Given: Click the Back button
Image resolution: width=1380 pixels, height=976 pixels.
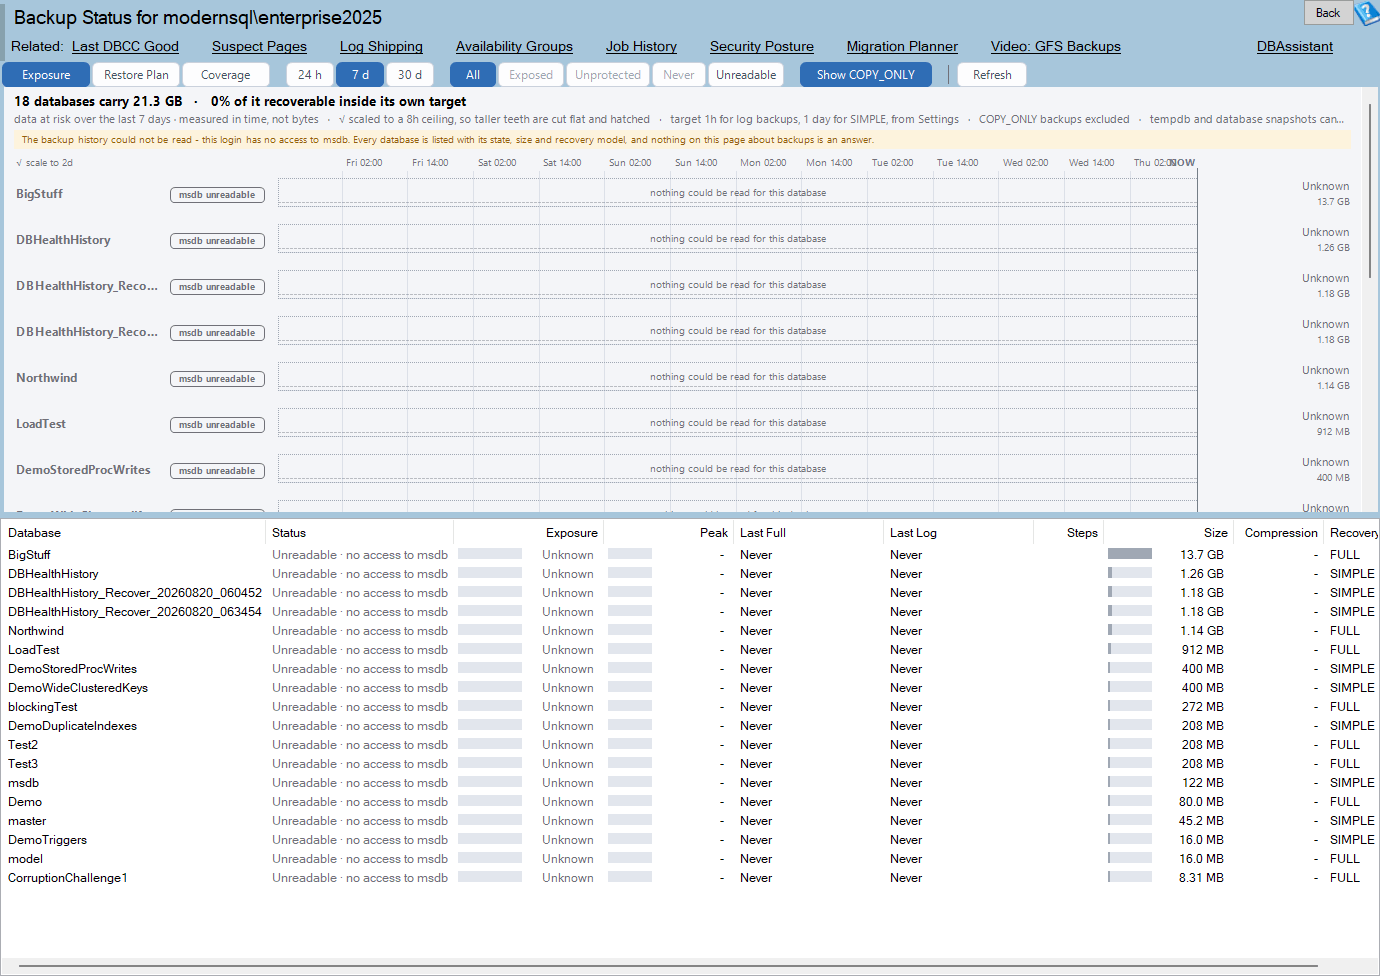Looking at the screenshot, I should [1328, 13].
